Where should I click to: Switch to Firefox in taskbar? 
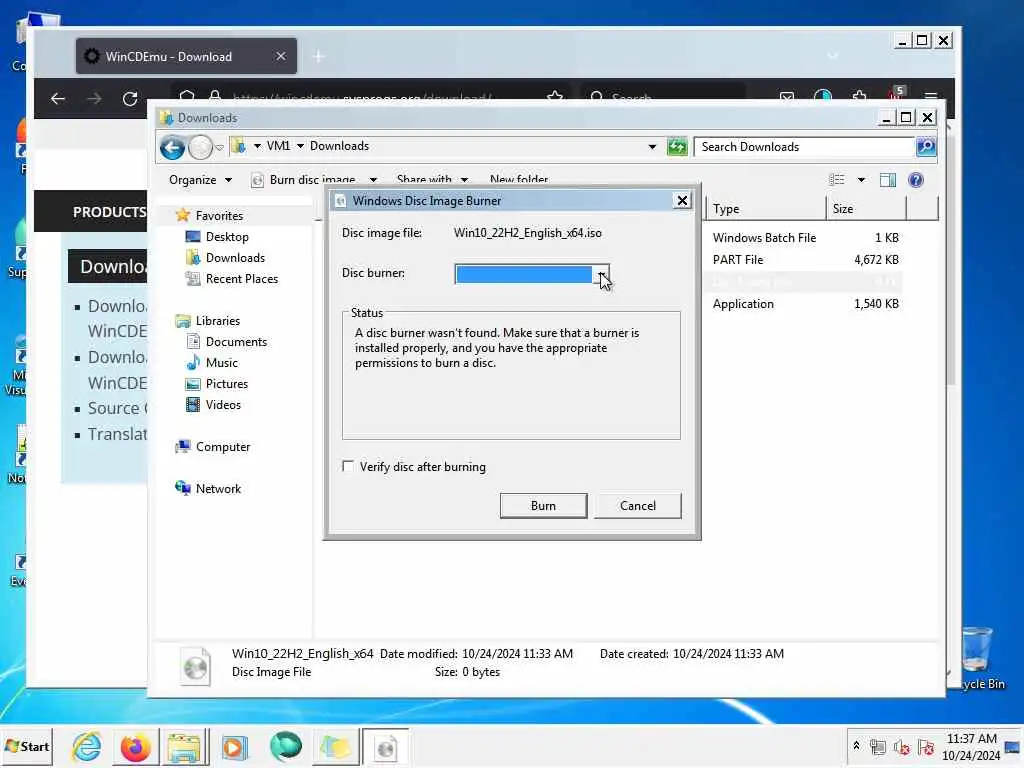[135, 747]
